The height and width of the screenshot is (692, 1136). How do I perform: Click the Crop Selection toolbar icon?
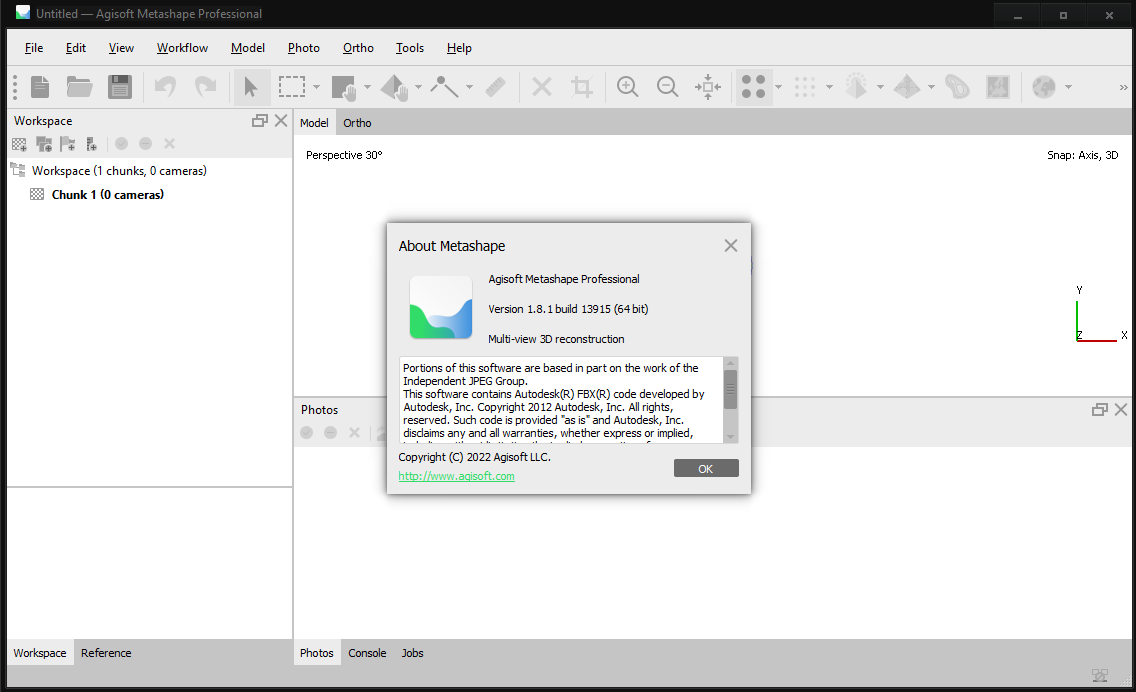pyautogui.click(x=582, y=87)
